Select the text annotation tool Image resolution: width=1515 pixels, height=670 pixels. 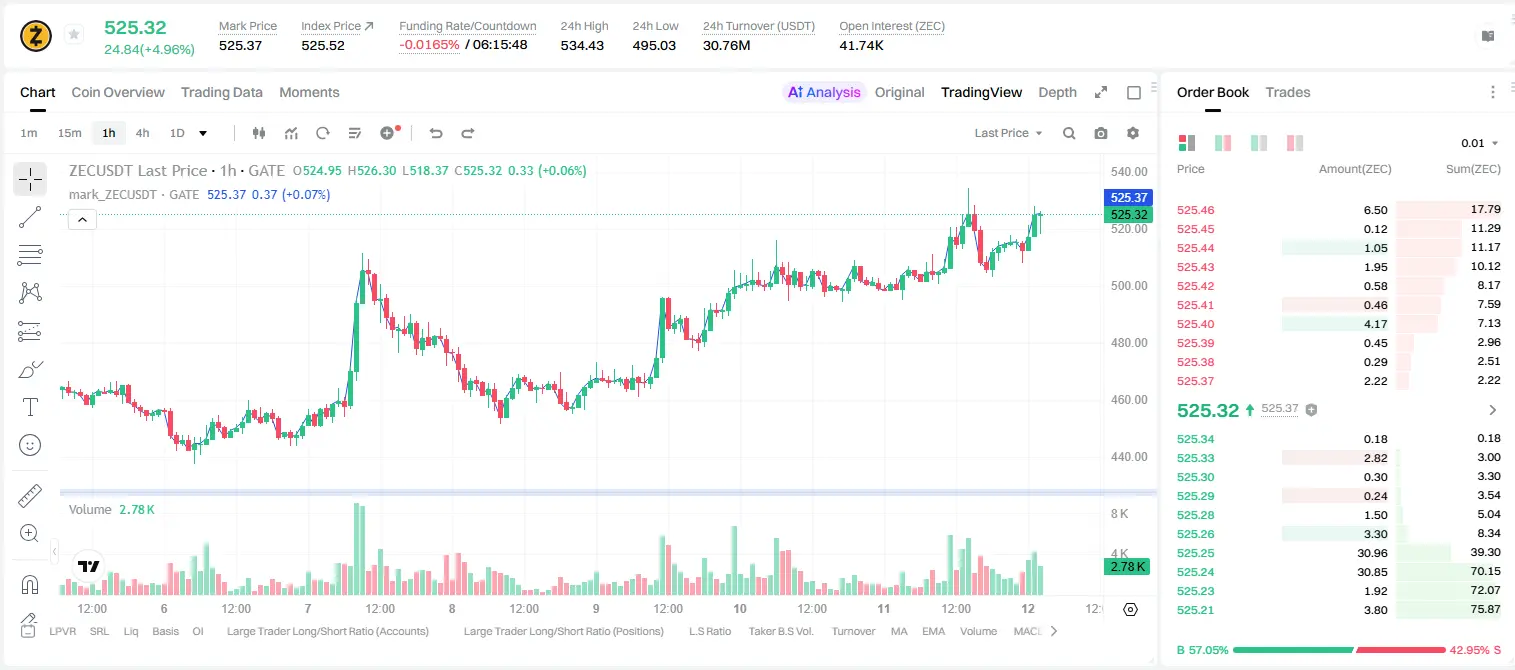(30, 407)
